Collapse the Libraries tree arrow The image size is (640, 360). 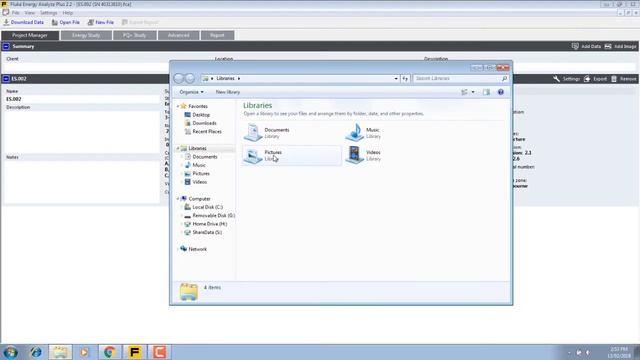click(x=178, y=149)
